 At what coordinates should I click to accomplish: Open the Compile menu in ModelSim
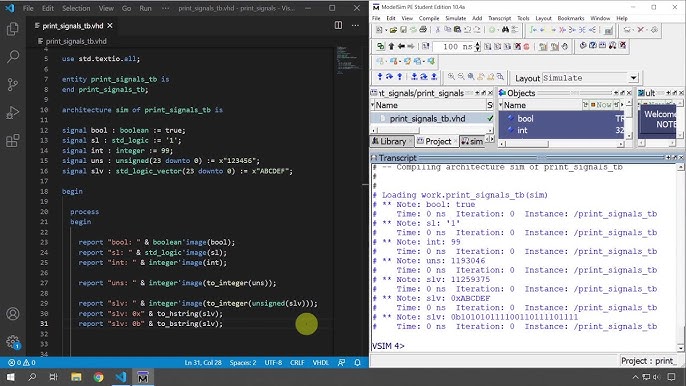[429, 18]
